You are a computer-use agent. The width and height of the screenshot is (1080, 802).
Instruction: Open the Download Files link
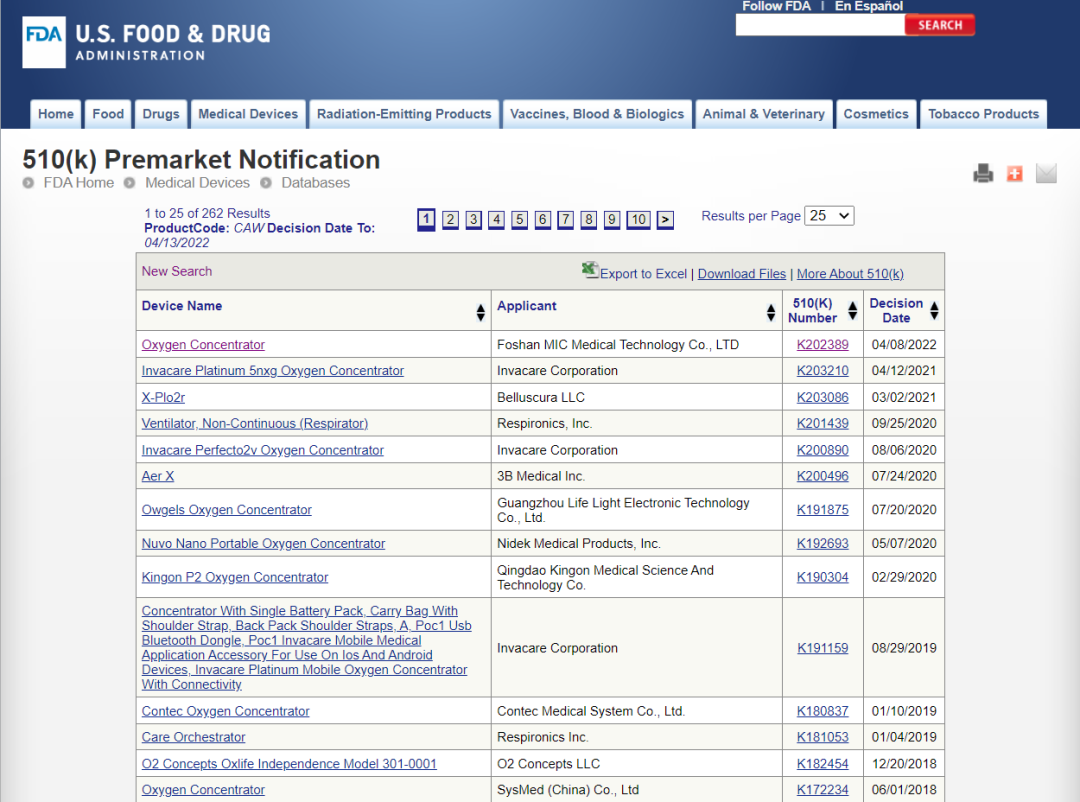742,274
